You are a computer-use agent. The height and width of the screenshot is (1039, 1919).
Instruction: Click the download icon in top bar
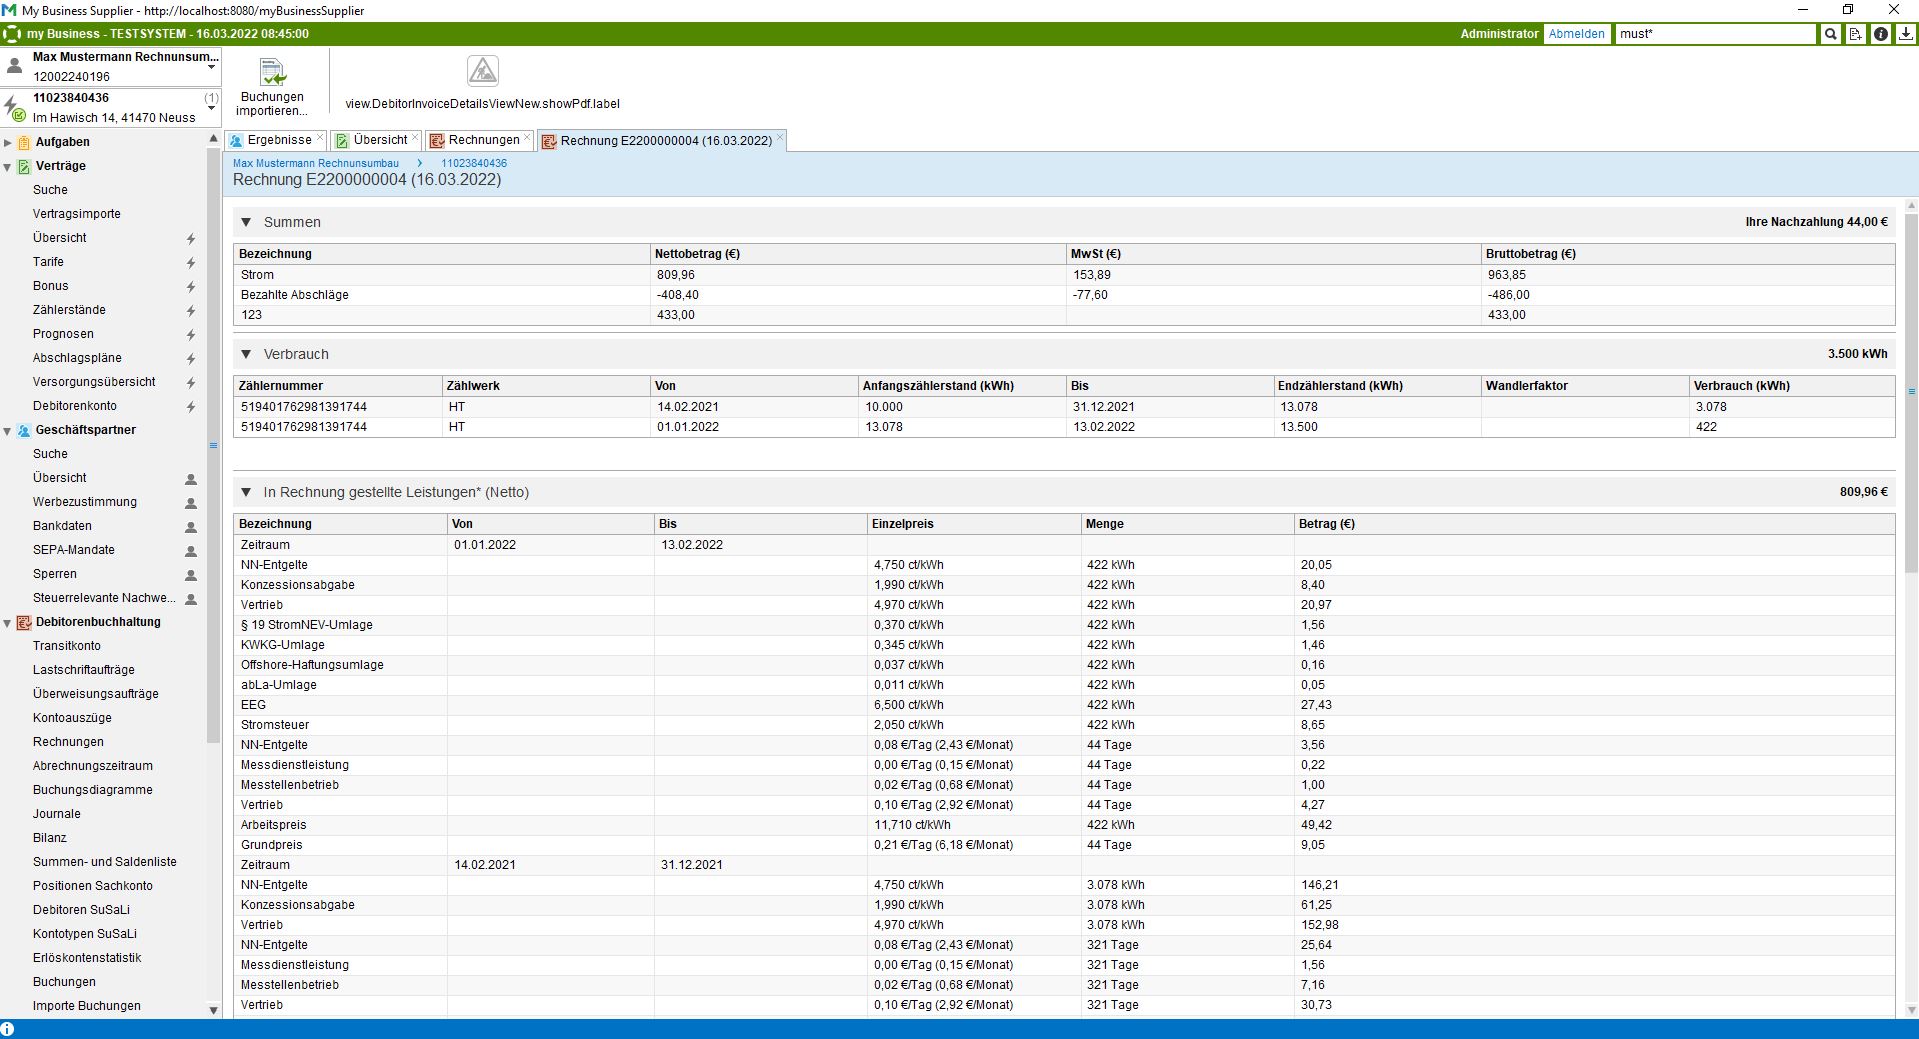click(x=1906, y=34)
